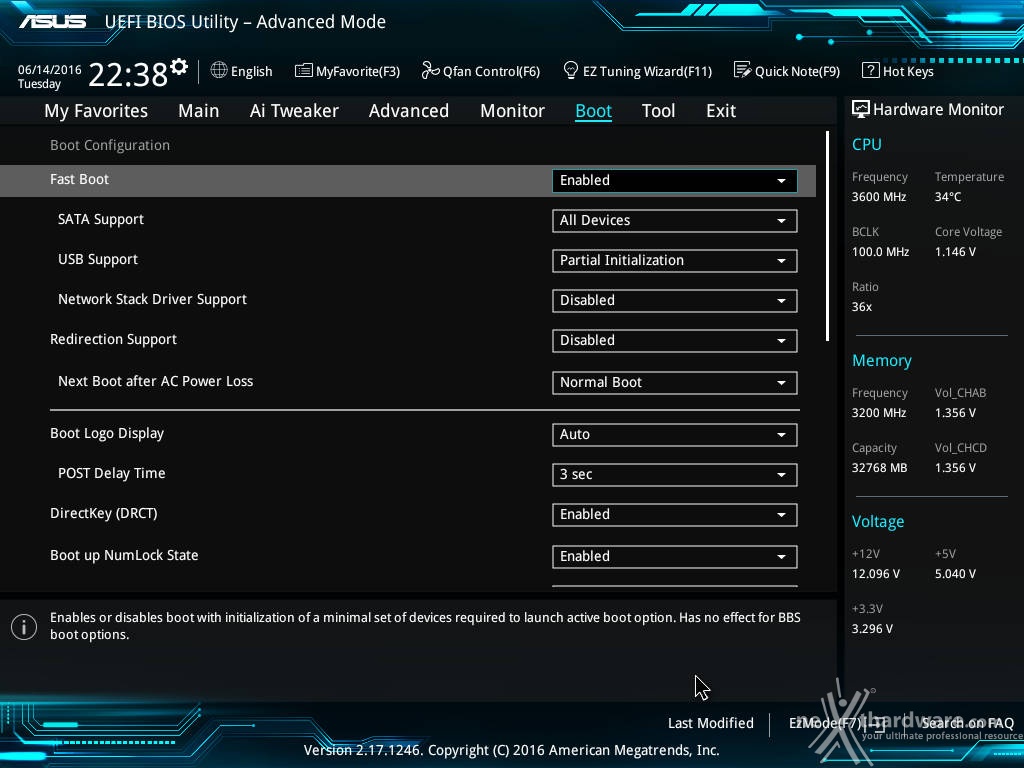Click the +5V reading 5.040 V
Viewport: 1024px width, 768px height.
(955, 573)
